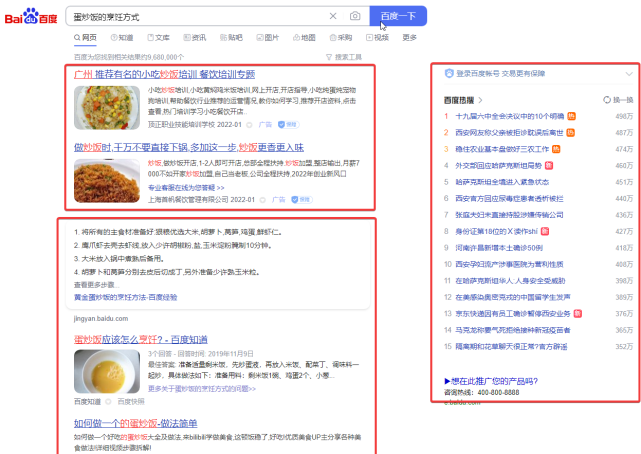641x454 pixels.
Task: Open hot search 外交部回应哈萨克斯坦局势
Action: pos(498,165)
